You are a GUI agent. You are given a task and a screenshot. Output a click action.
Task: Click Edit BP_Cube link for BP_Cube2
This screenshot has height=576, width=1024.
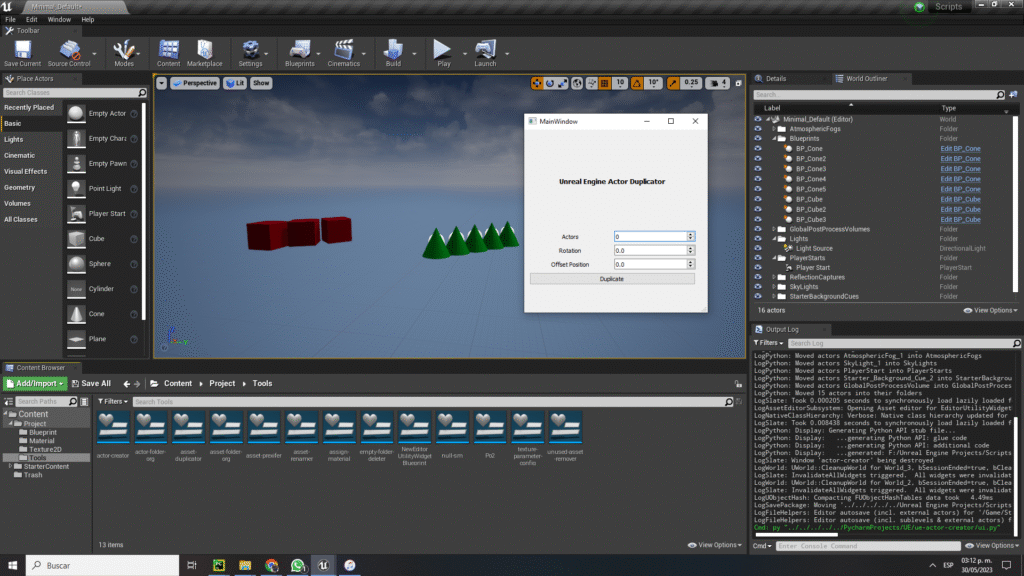pyautogui.click(x=960, y=210)
